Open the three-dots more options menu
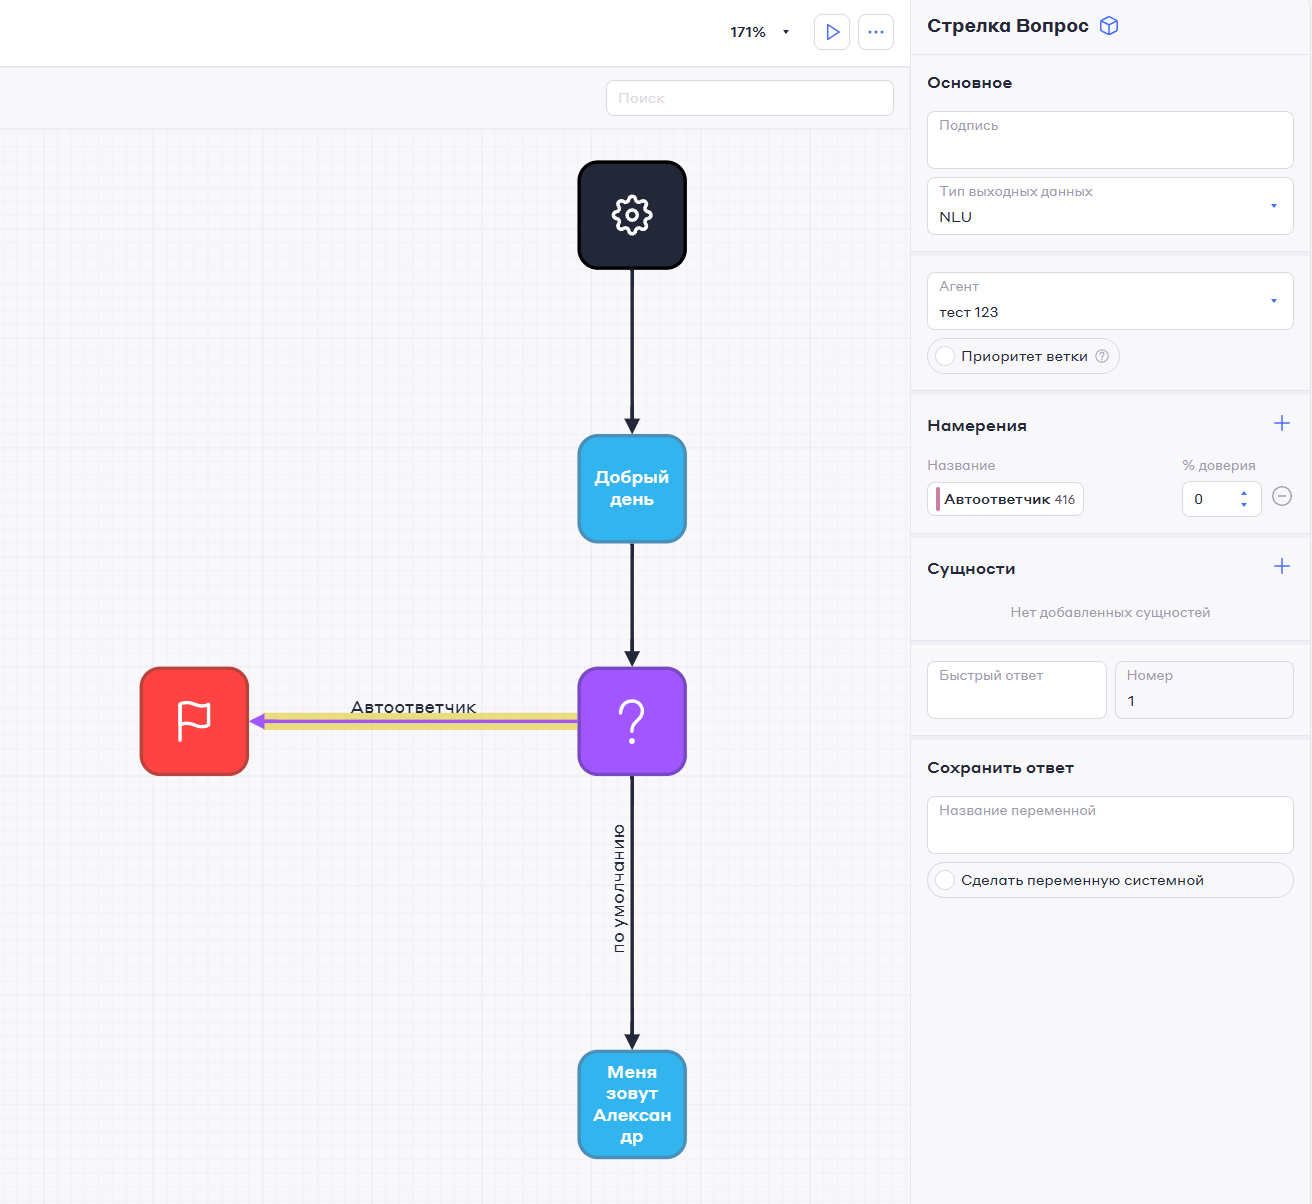The image size is (1312, 1204). click(876, 32)
